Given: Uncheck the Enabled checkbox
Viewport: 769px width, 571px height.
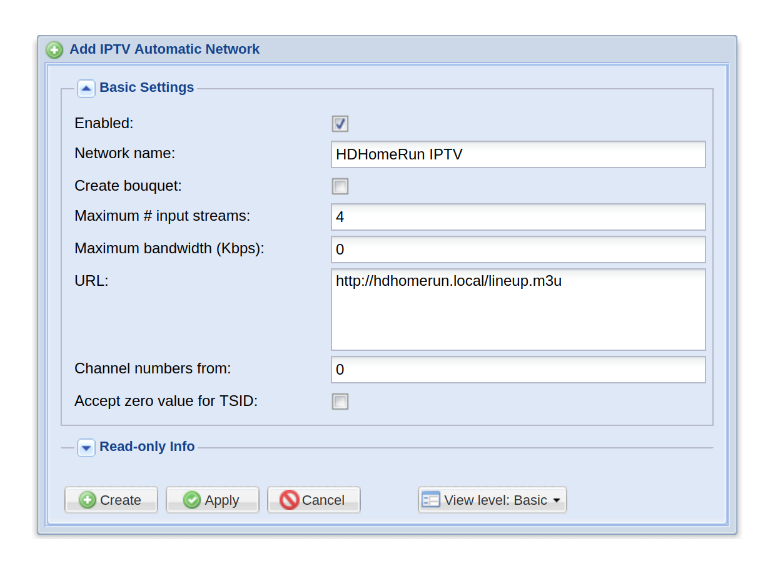Looking at the screenshot, I should [340, 124].
